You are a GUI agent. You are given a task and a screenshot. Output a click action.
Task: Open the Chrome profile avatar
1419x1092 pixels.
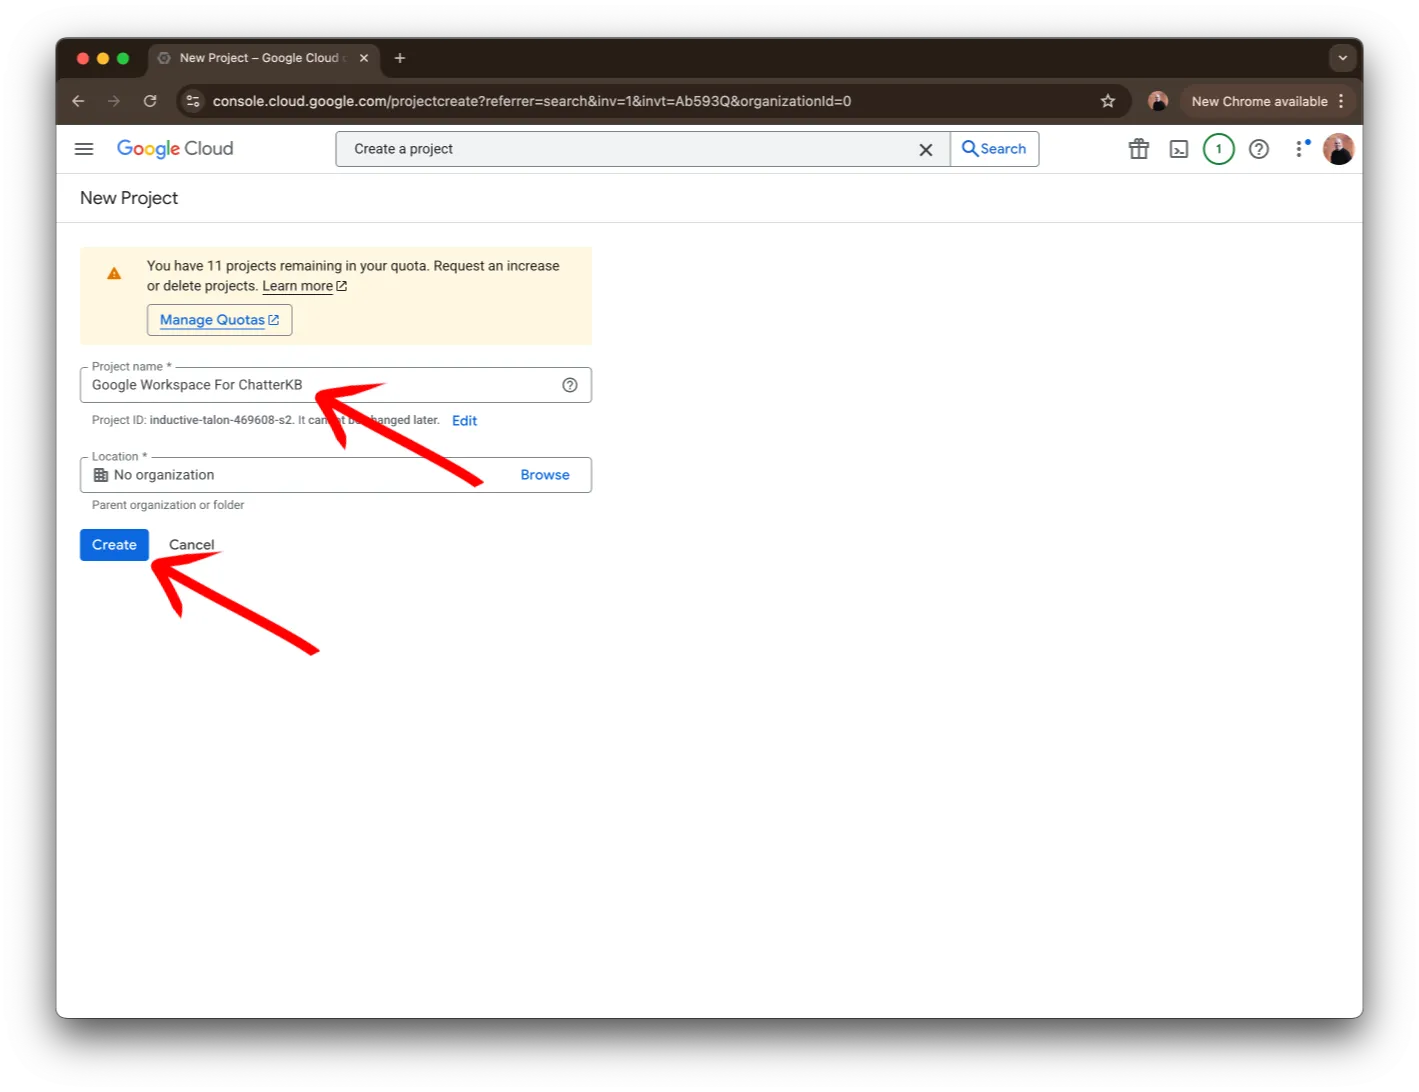point(1158,101)
